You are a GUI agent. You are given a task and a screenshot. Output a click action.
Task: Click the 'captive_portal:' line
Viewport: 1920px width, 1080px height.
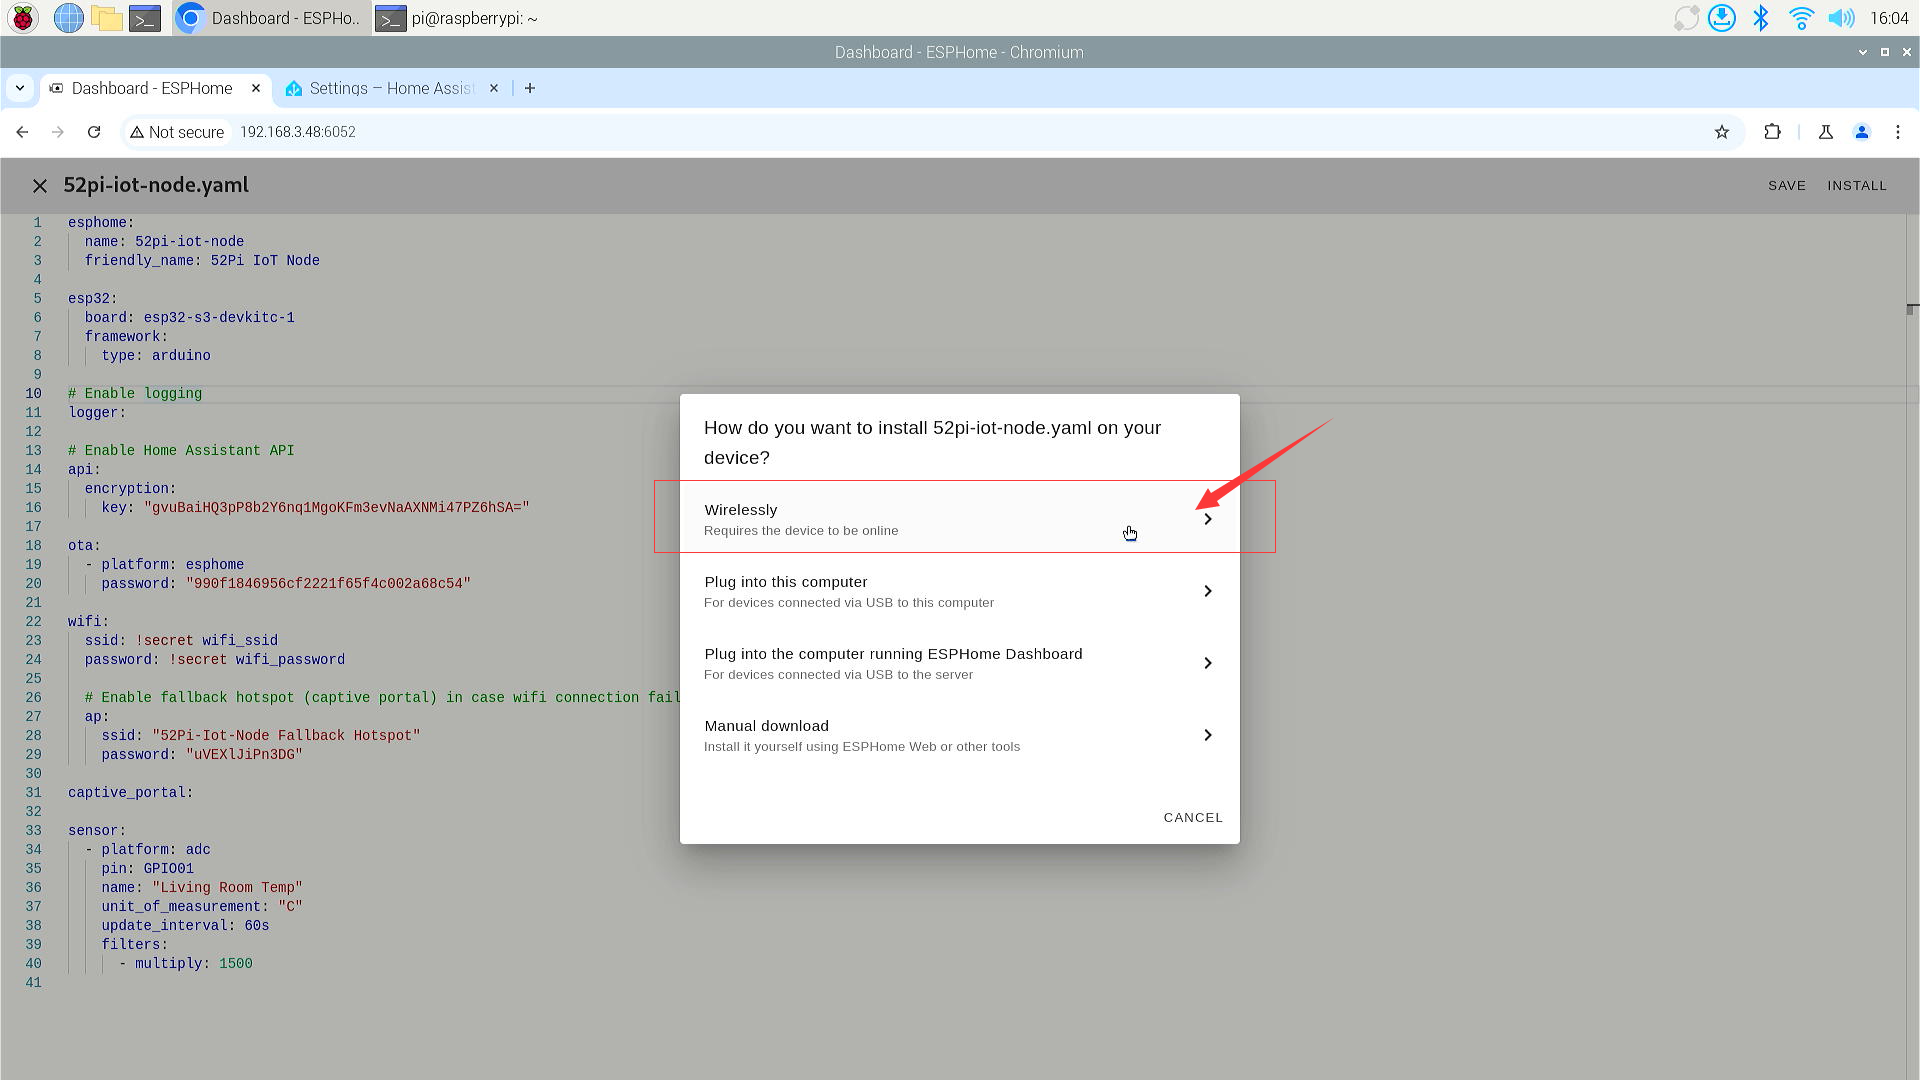coord(131,793)
